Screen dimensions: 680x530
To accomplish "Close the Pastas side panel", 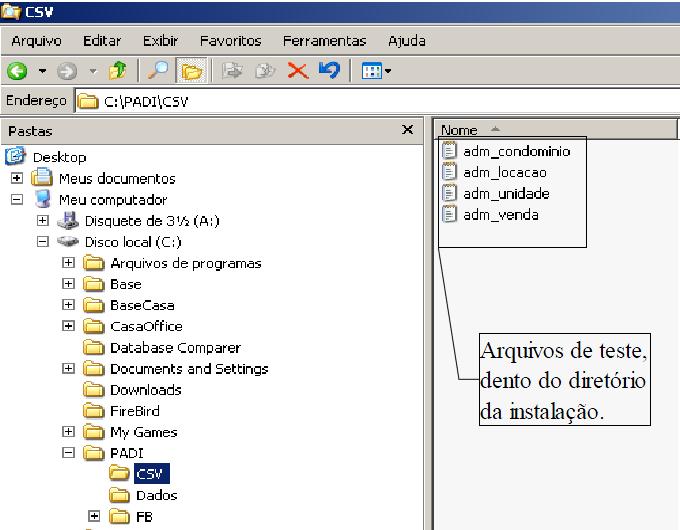I will (407, 130).
